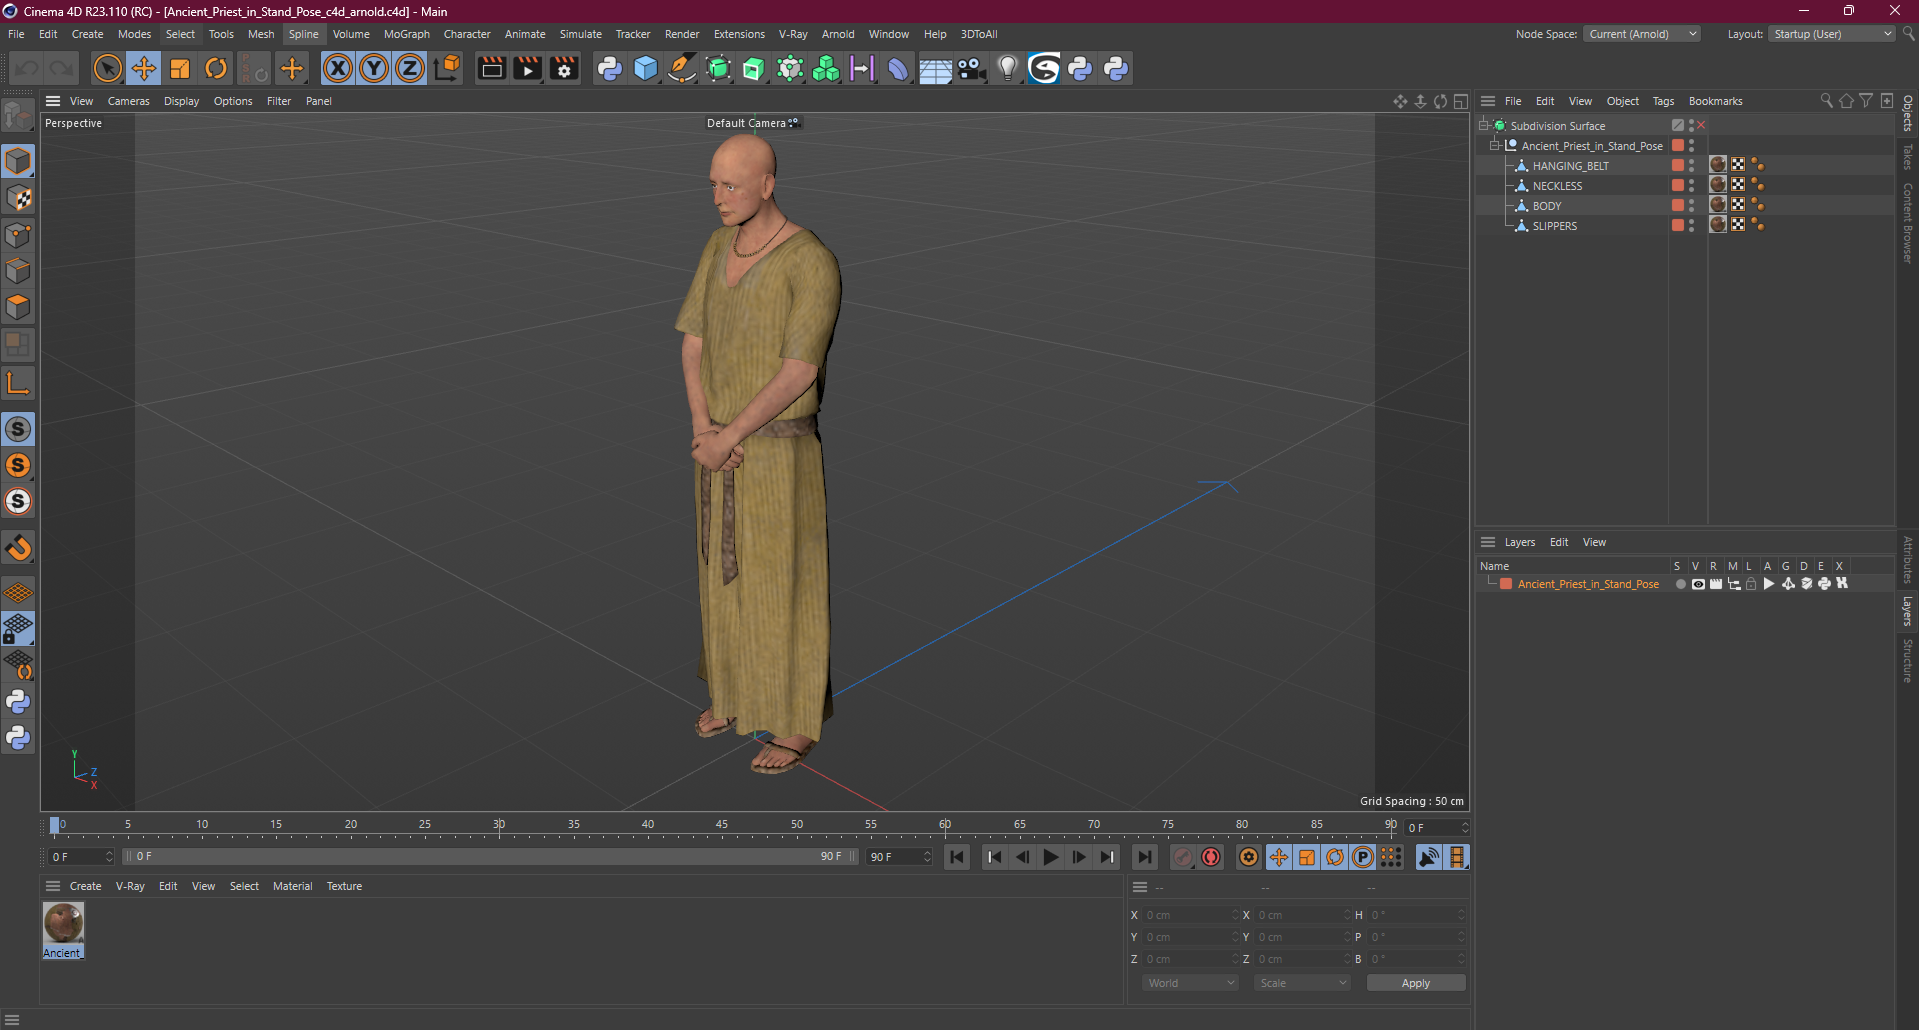
Task: Click the Enable Axis L-shaped icon
Action: tap(18, 383)
